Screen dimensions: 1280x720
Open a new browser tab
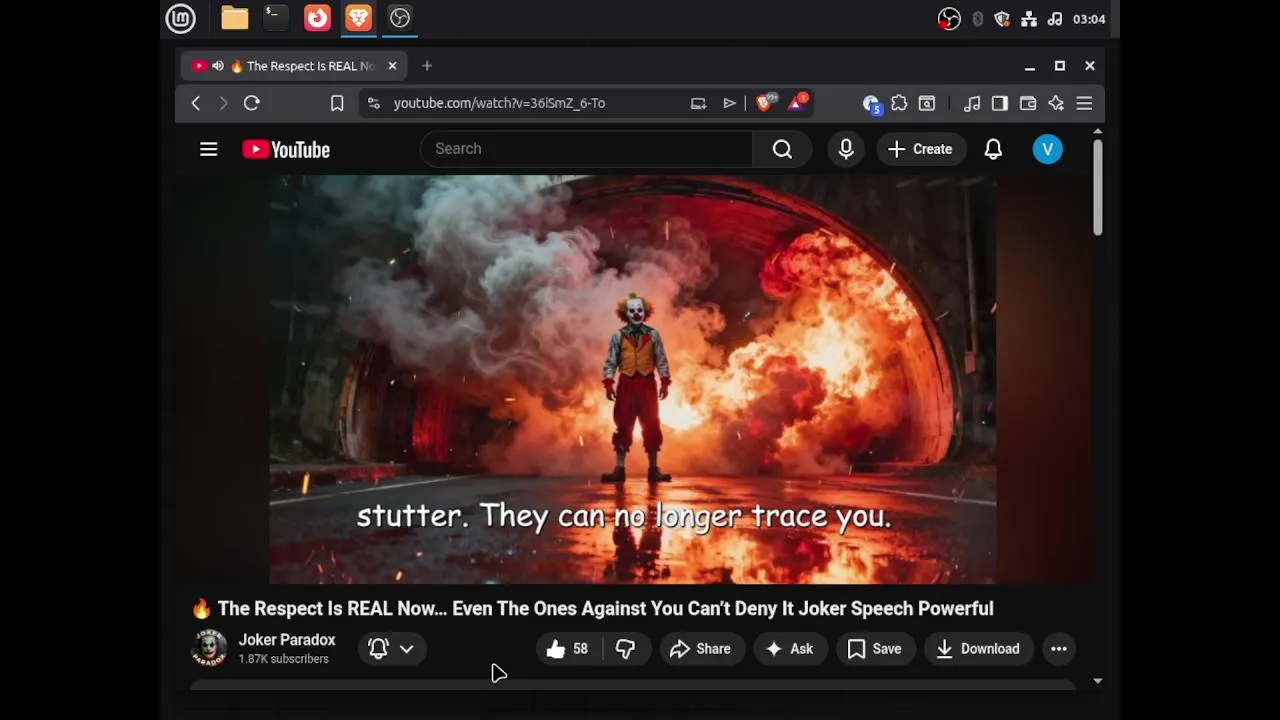(x=427, y=66)
